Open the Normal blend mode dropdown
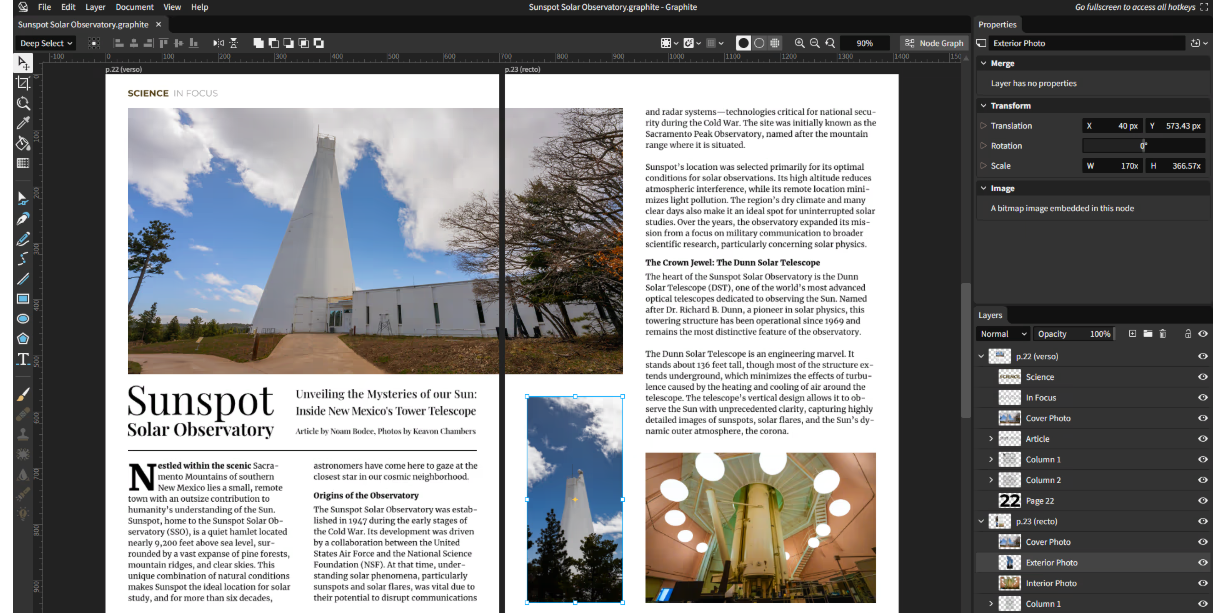Viewport: 1223px width, 613px height. [1003, 334]
